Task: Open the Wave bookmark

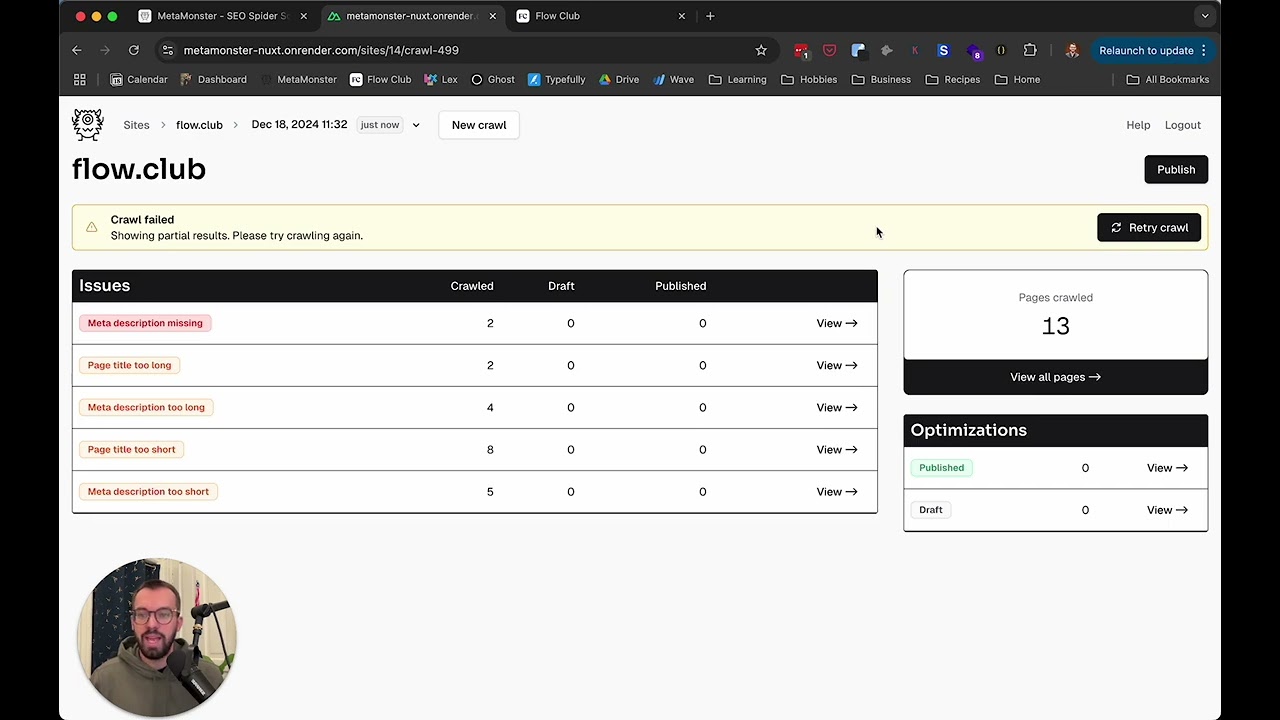Action: pos(673,79)
